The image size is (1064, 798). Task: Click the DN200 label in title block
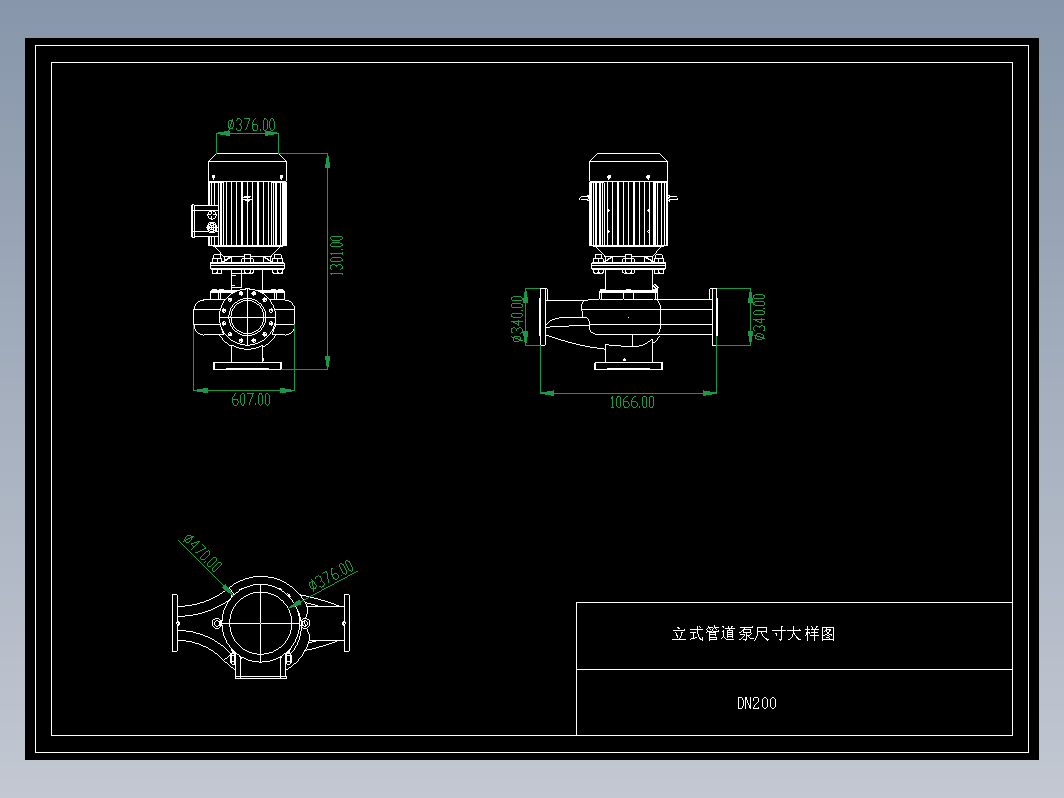pos(757,703)
